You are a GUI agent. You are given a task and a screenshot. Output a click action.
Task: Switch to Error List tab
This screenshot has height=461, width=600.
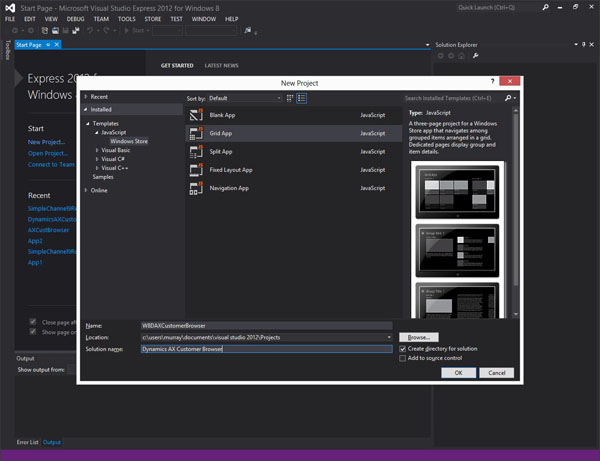[28, 442]
